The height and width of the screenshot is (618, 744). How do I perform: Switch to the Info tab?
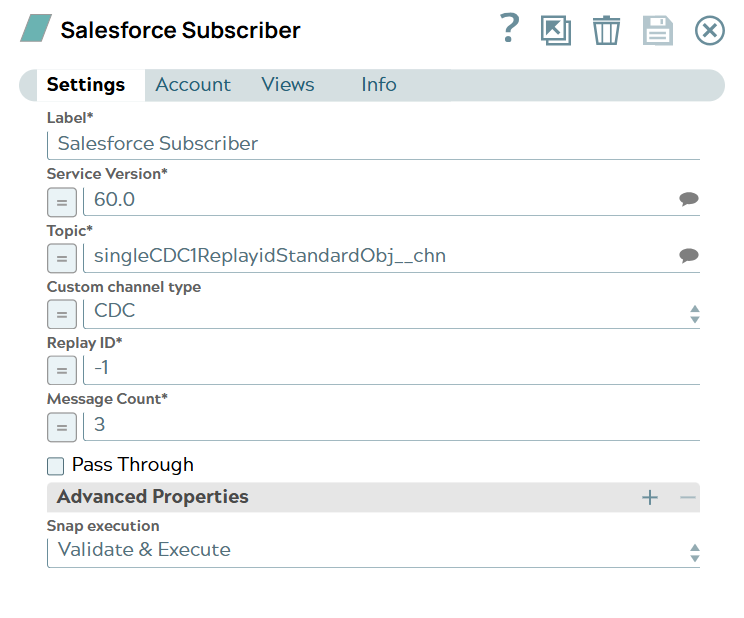379,85
